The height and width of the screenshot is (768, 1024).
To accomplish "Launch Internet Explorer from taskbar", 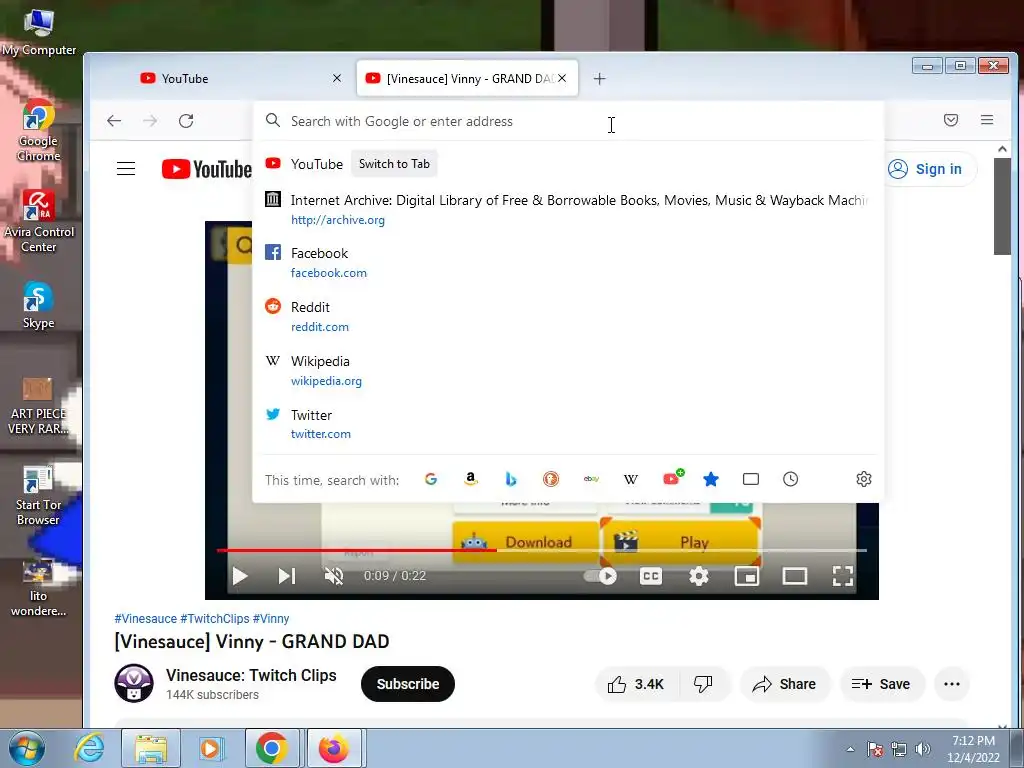I will click(89, 748).
